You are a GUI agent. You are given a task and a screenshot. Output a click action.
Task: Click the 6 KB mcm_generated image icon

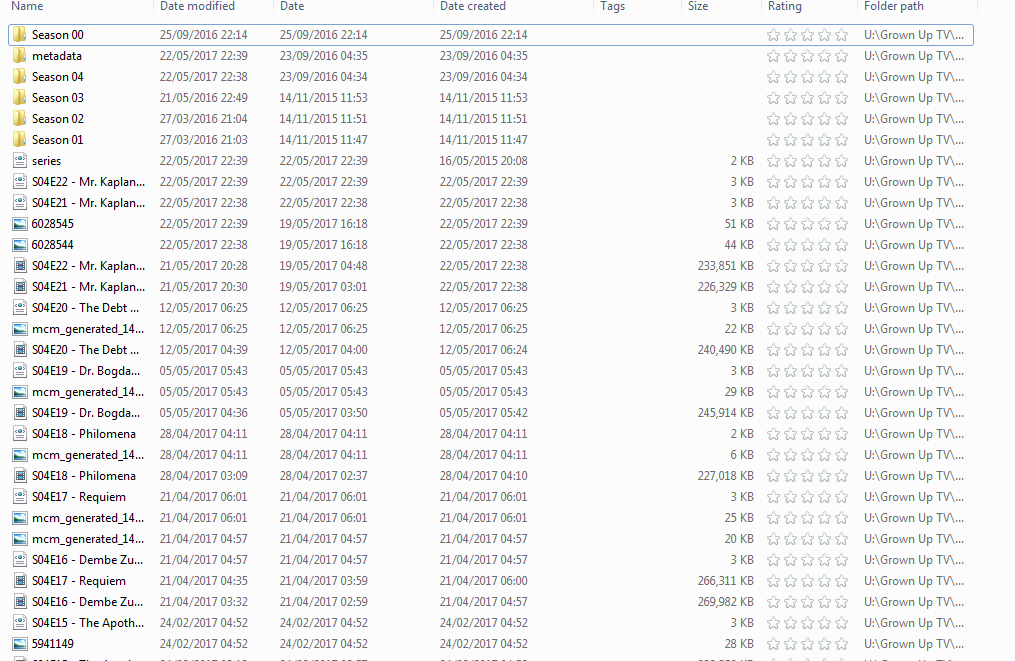coord(20,455)
